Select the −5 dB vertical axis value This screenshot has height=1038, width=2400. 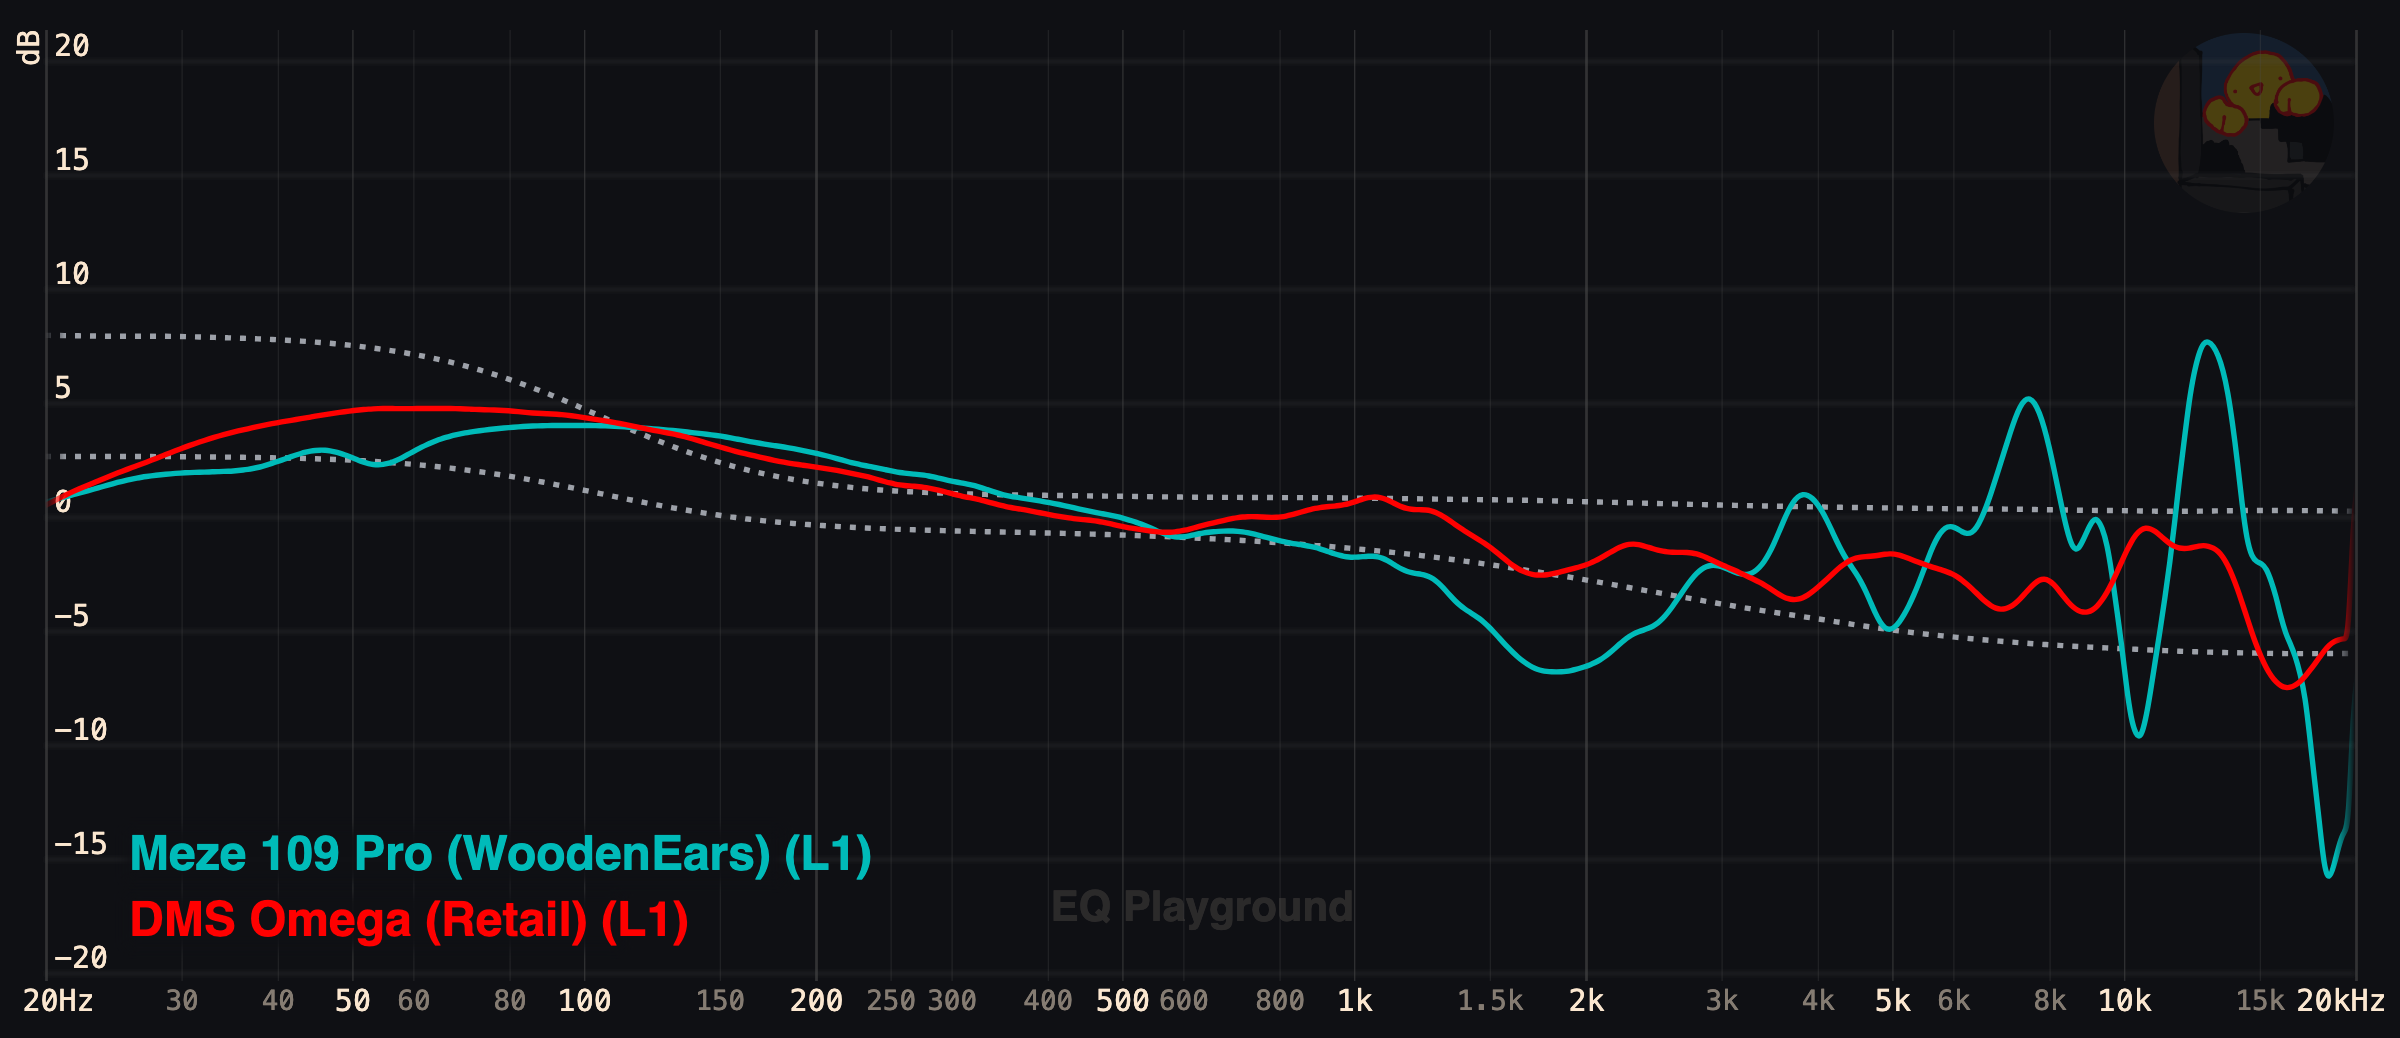tap(72, 616)
